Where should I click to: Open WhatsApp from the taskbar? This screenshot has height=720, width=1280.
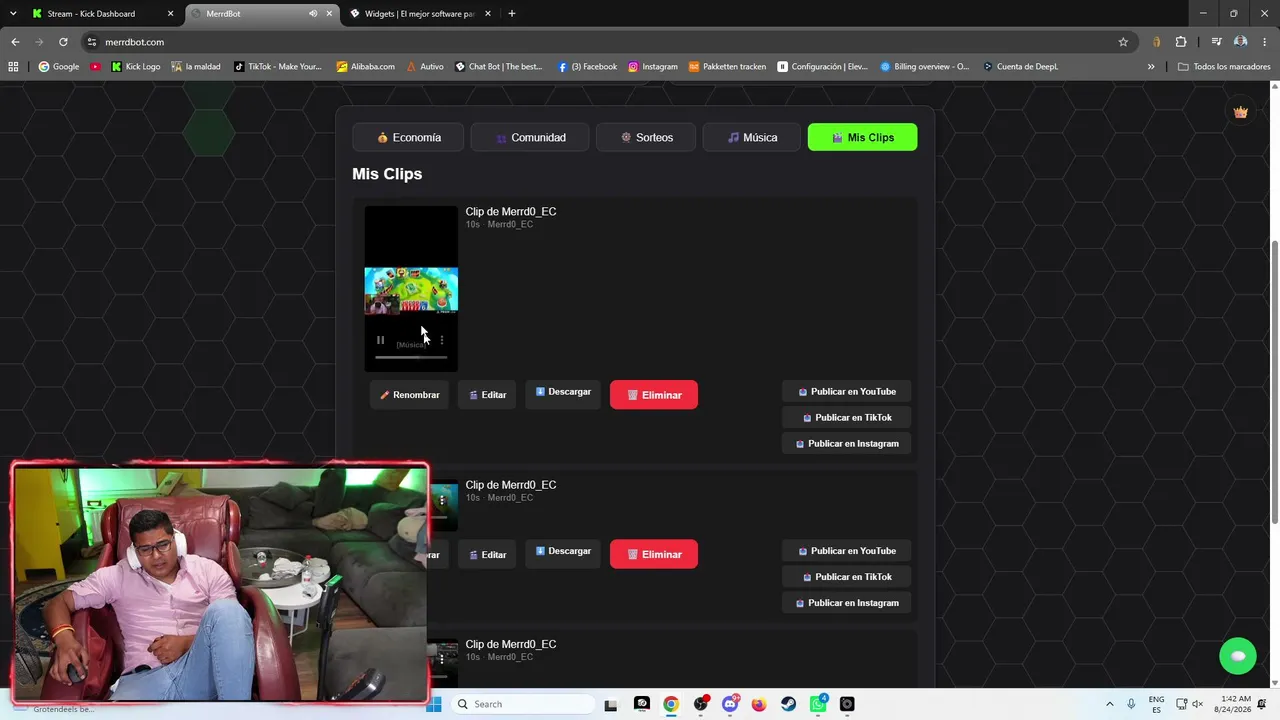[x=818, y=704]
